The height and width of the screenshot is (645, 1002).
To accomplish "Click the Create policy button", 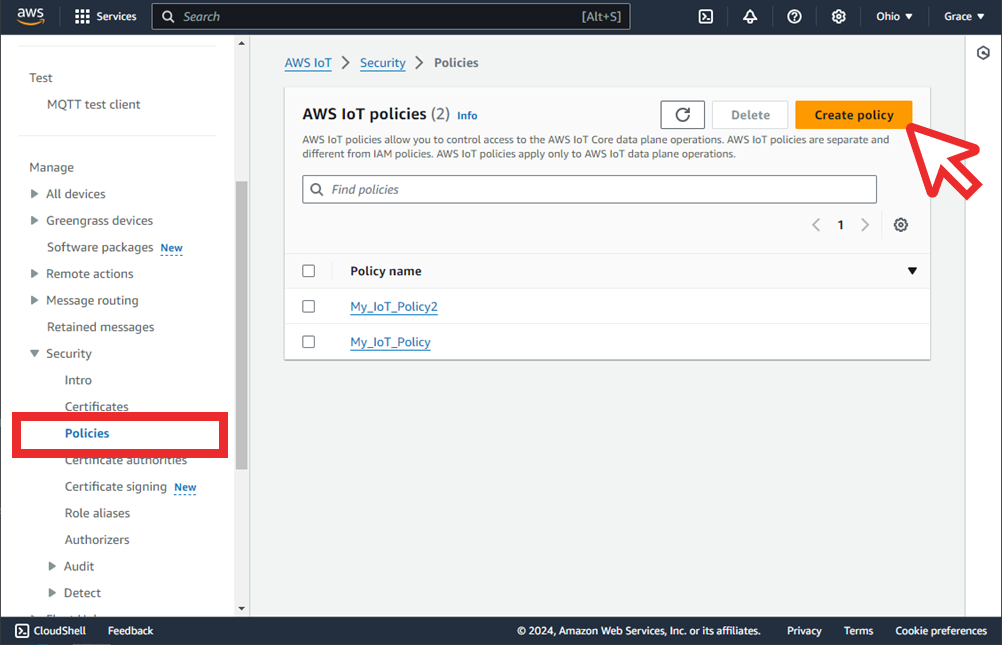I will coord(854,115).
